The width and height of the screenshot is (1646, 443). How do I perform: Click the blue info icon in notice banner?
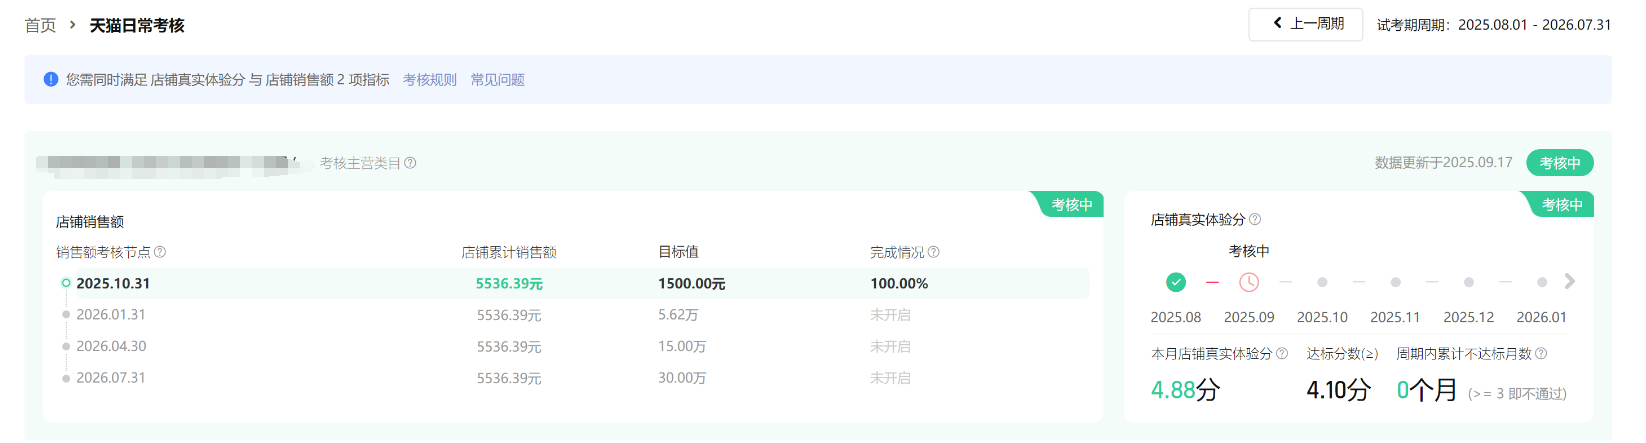[51, 79]
